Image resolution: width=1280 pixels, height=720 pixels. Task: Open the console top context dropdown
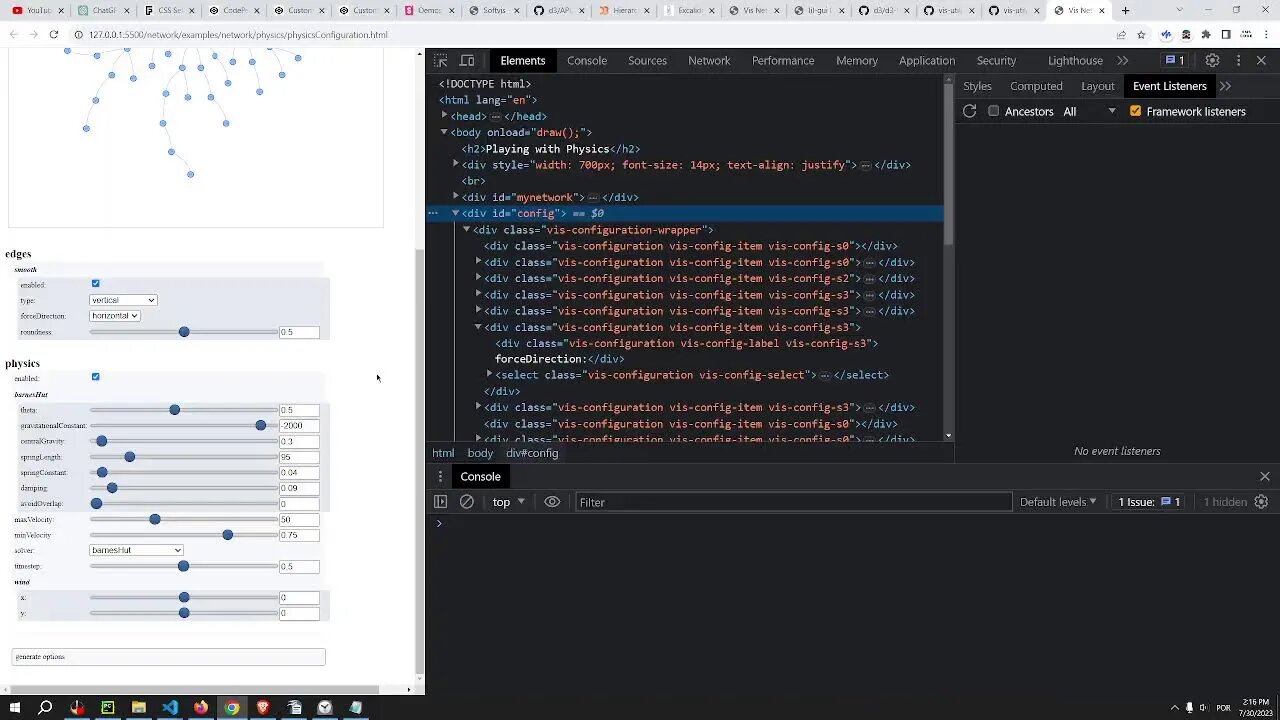pos(508,502)
